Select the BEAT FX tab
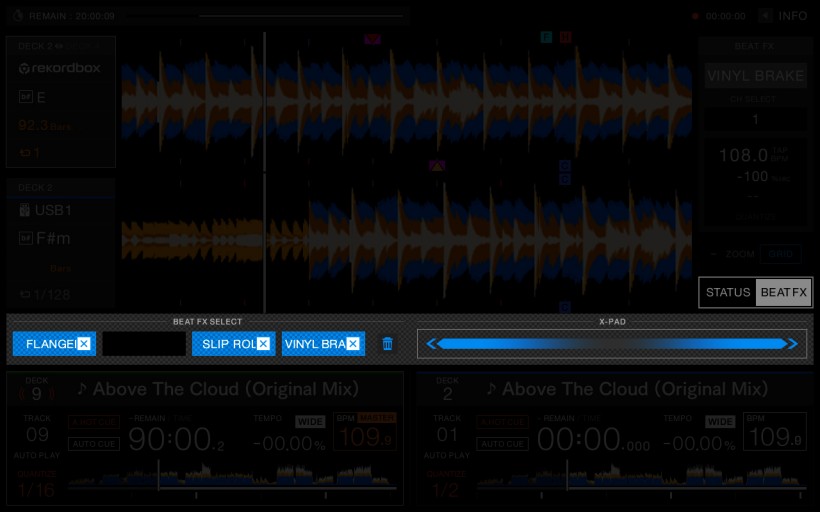 tap(783, 292)
